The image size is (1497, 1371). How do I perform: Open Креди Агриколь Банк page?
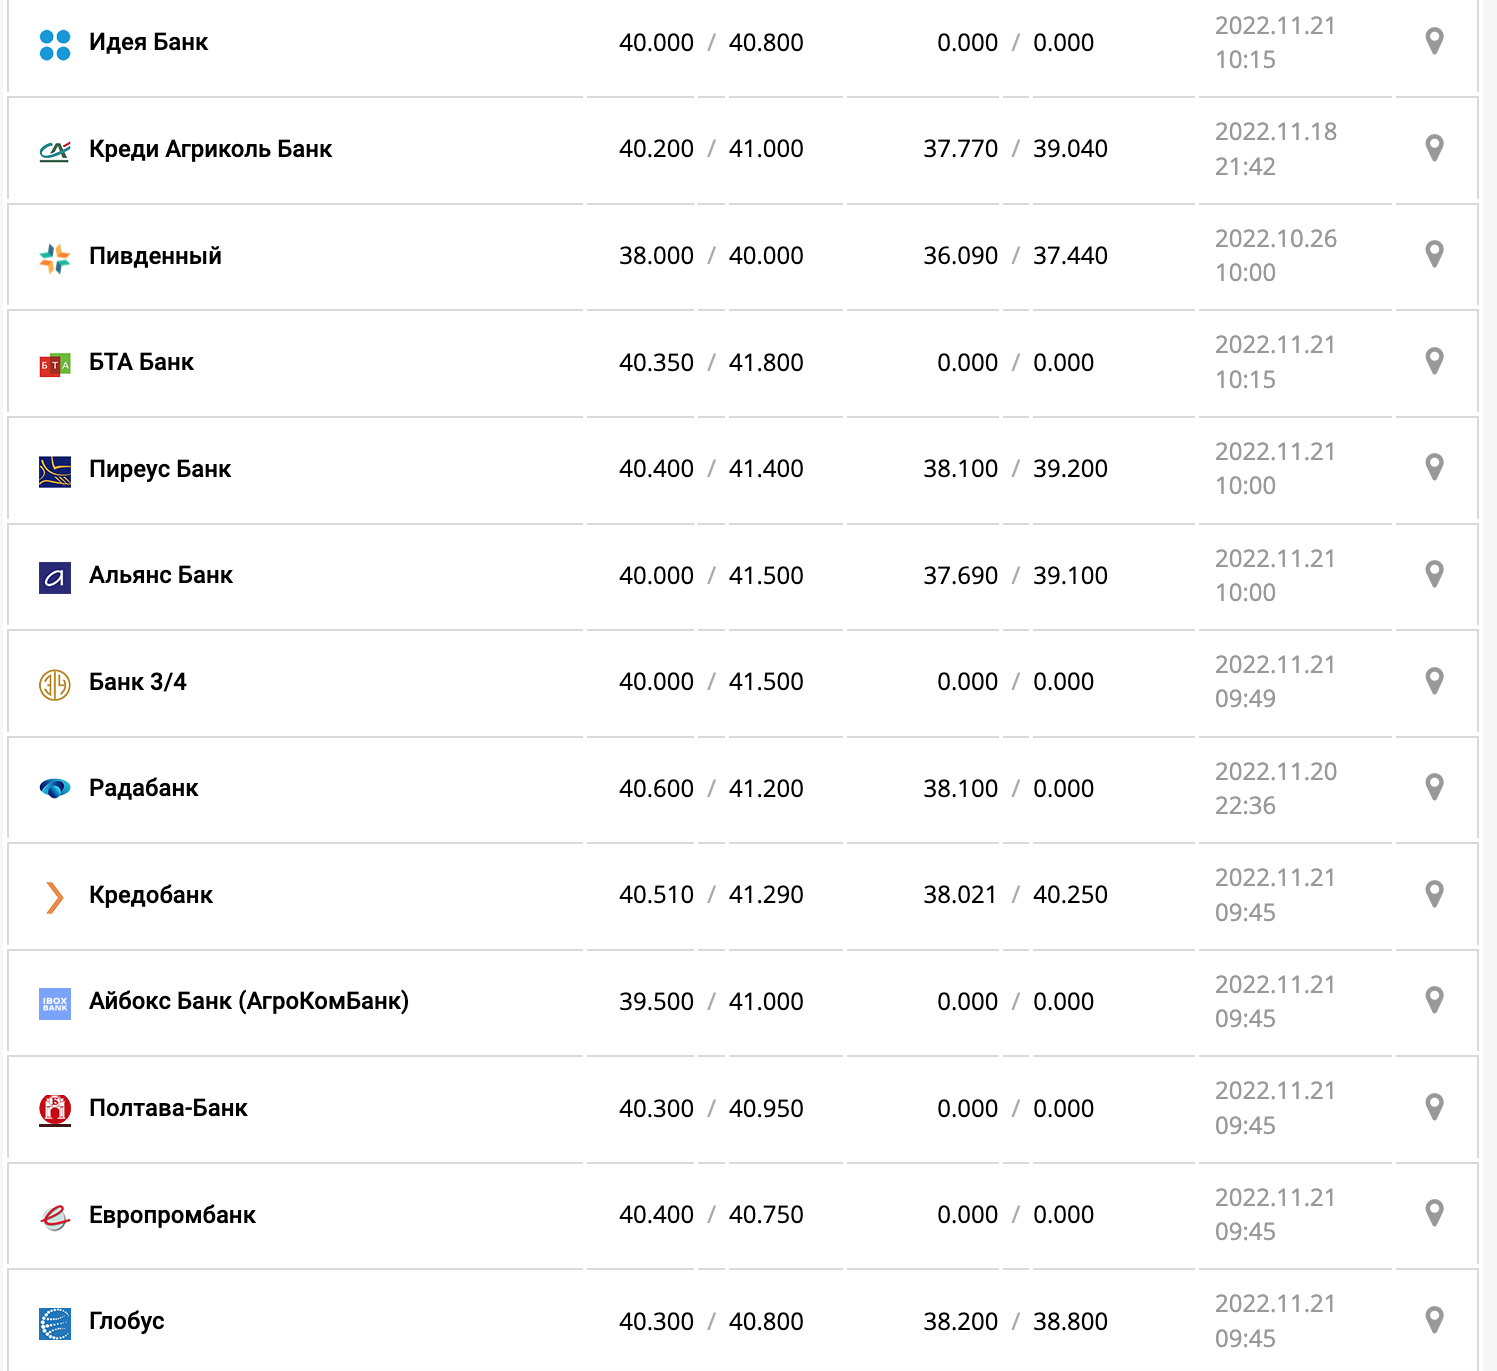tap(210, 149)
